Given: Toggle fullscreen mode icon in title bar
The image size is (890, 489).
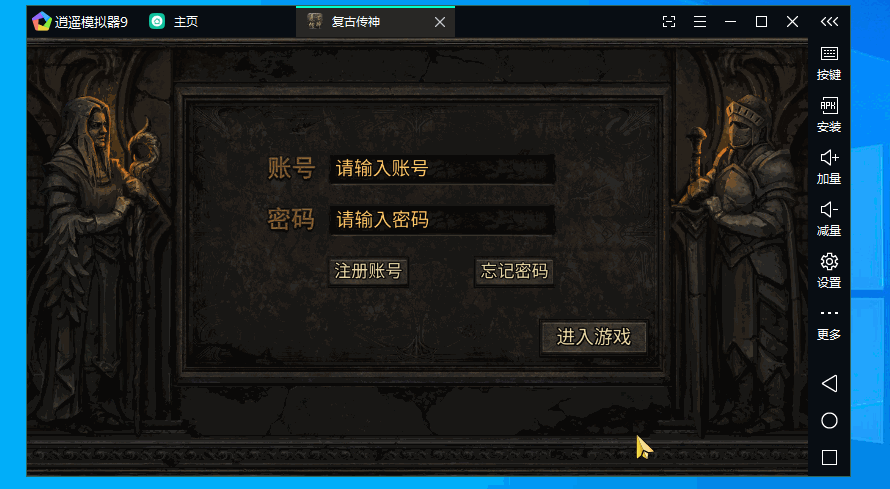Looking at the screenshot, I should coord(669,22).
